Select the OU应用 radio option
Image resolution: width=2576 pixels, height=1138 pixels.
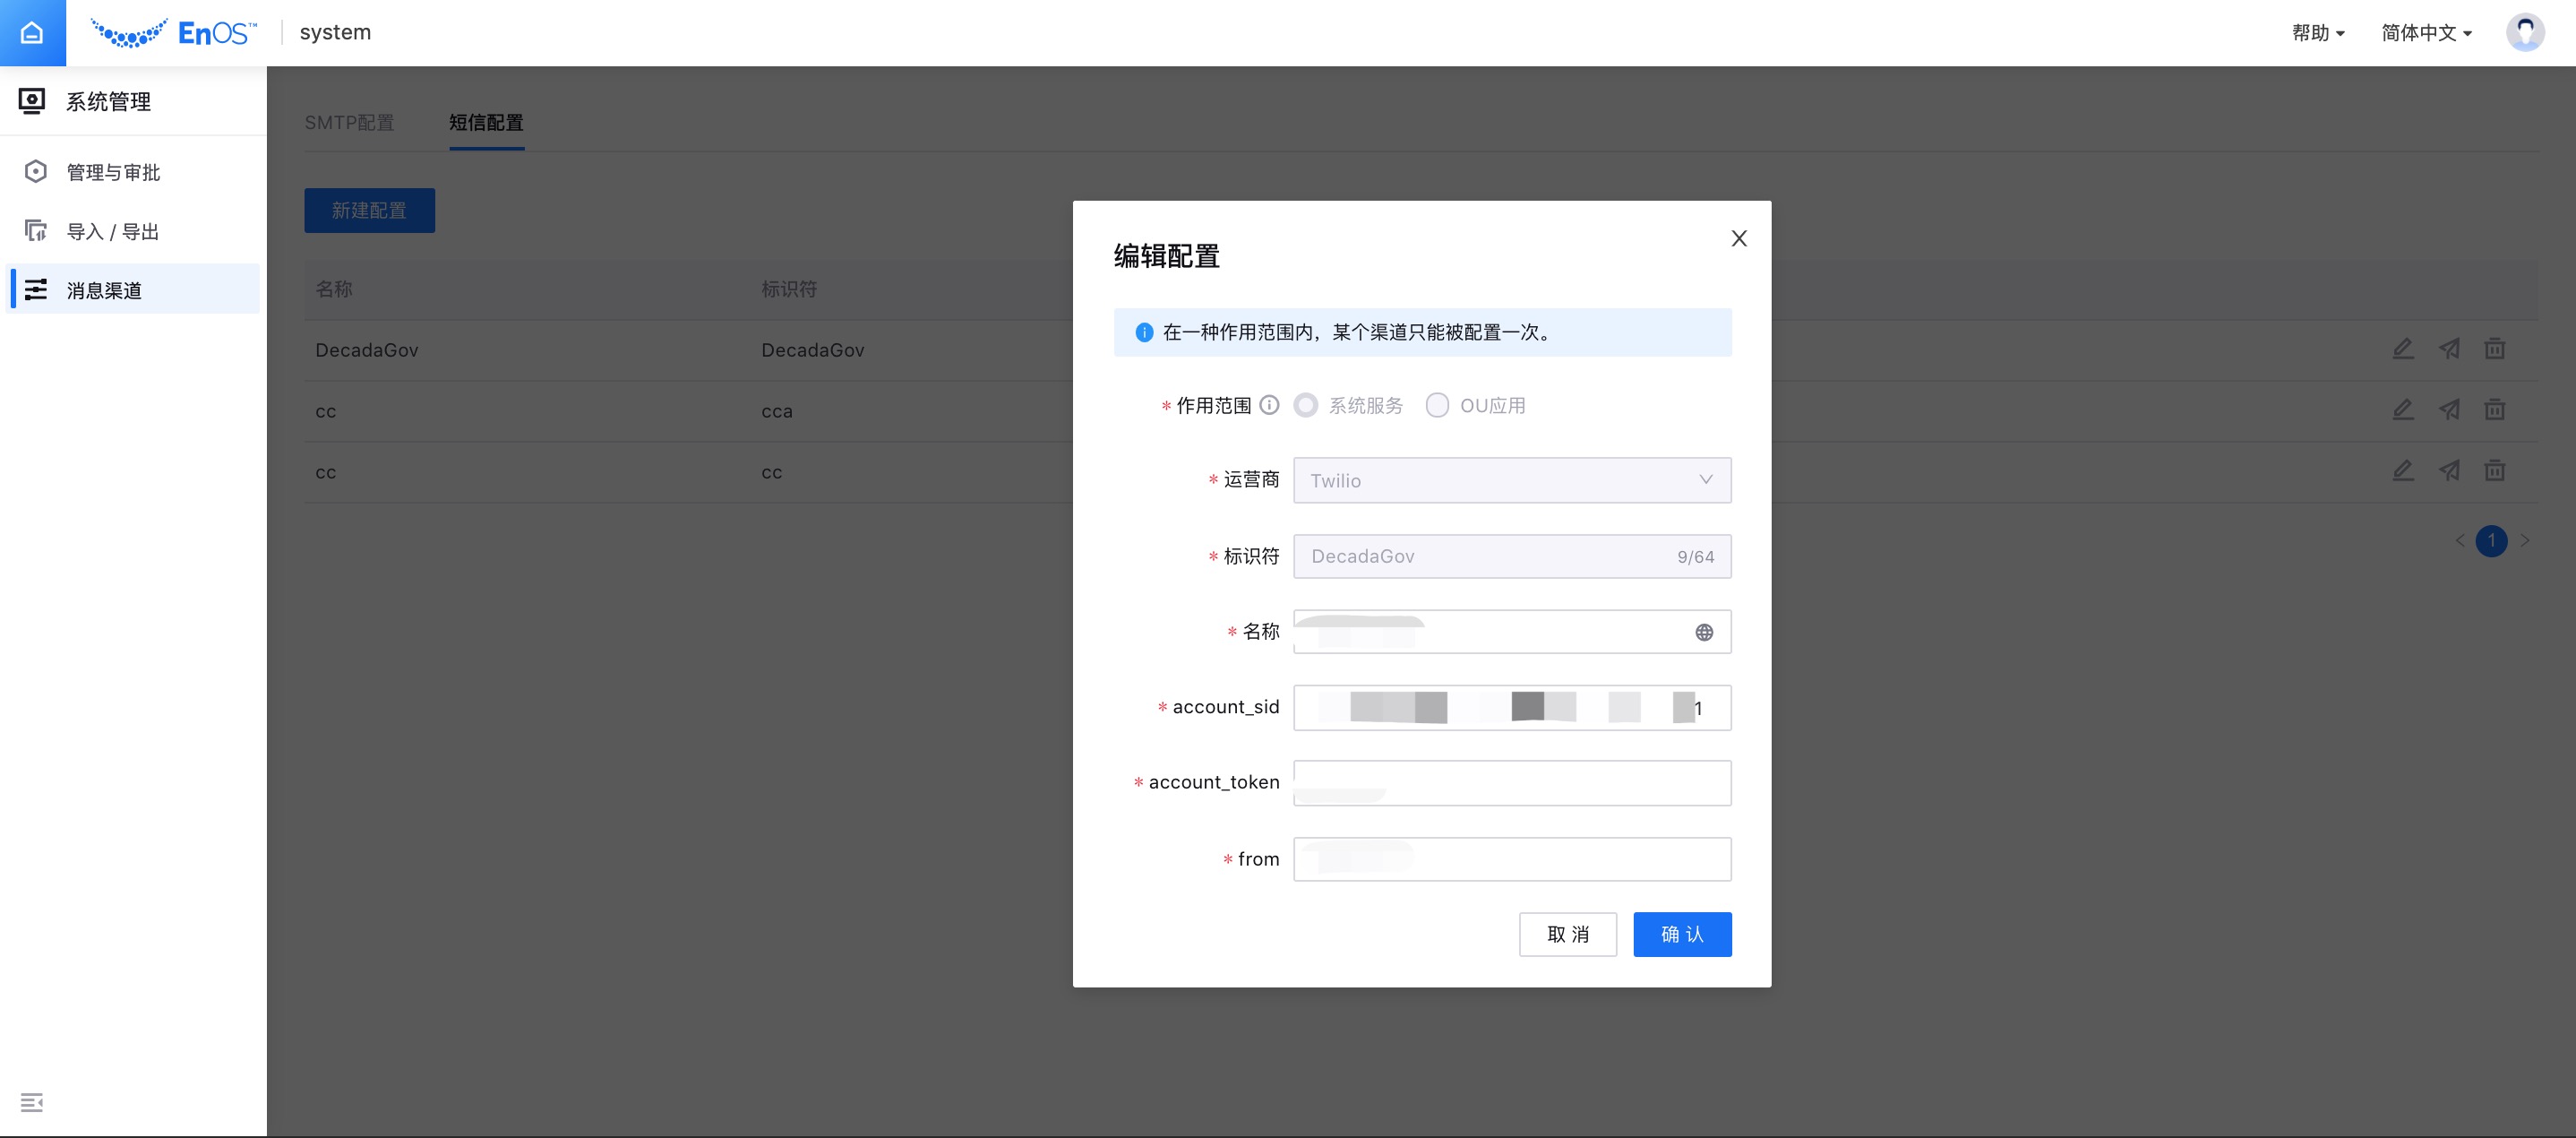coord(1437,405)
